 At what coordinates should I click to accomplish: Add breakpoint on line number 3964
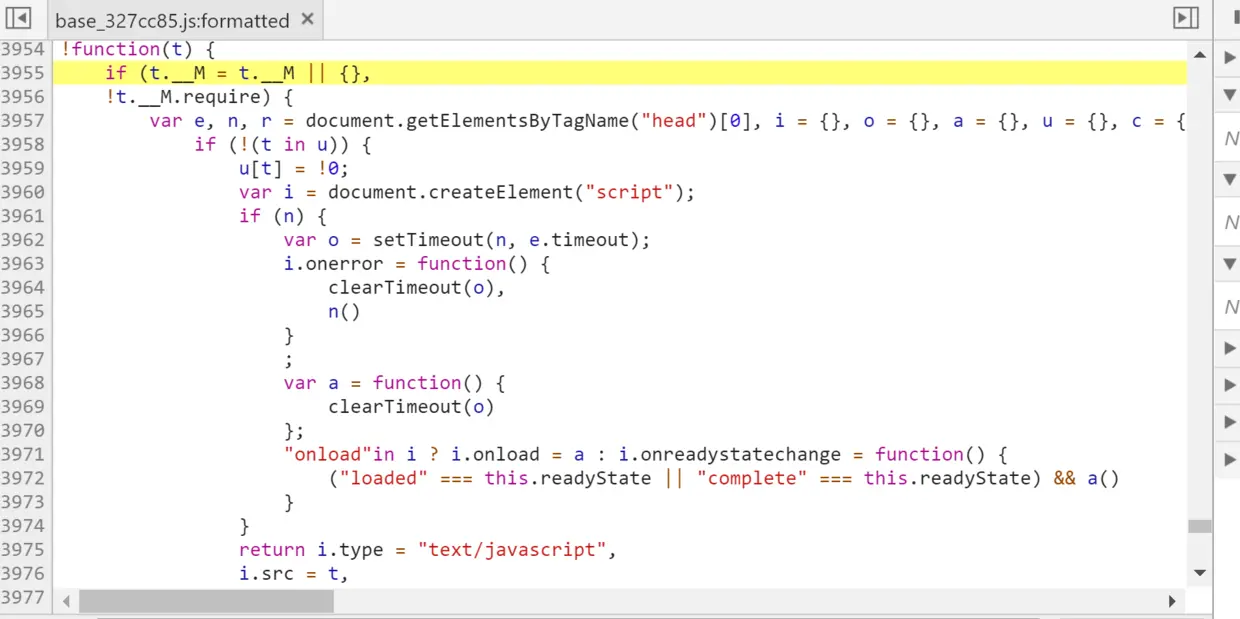click(x=23, y=287)
